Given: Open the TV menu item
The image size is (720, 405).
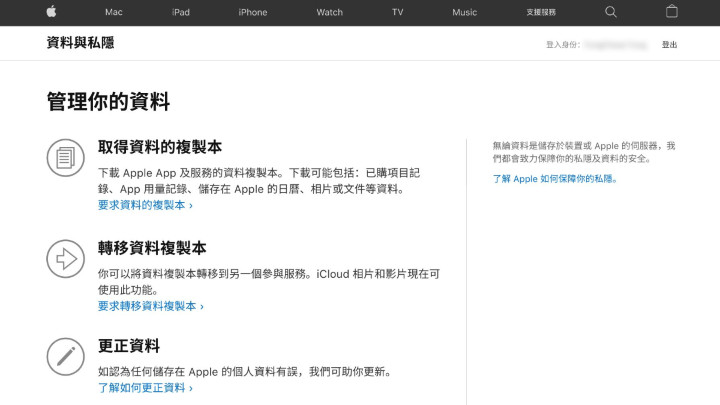Looking at the screenshot, I should tap(397, 12).
